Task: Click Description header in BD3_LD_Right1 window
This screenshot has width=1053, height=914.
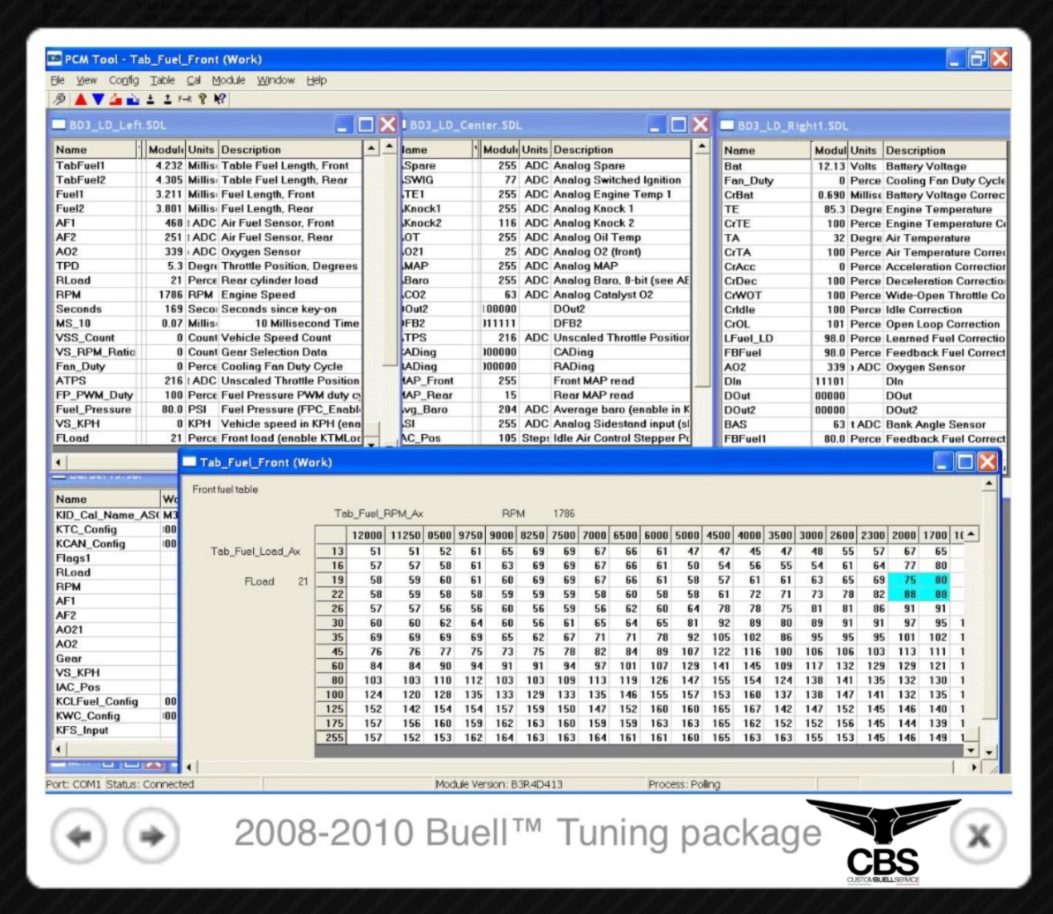Action: pos(944,150)
